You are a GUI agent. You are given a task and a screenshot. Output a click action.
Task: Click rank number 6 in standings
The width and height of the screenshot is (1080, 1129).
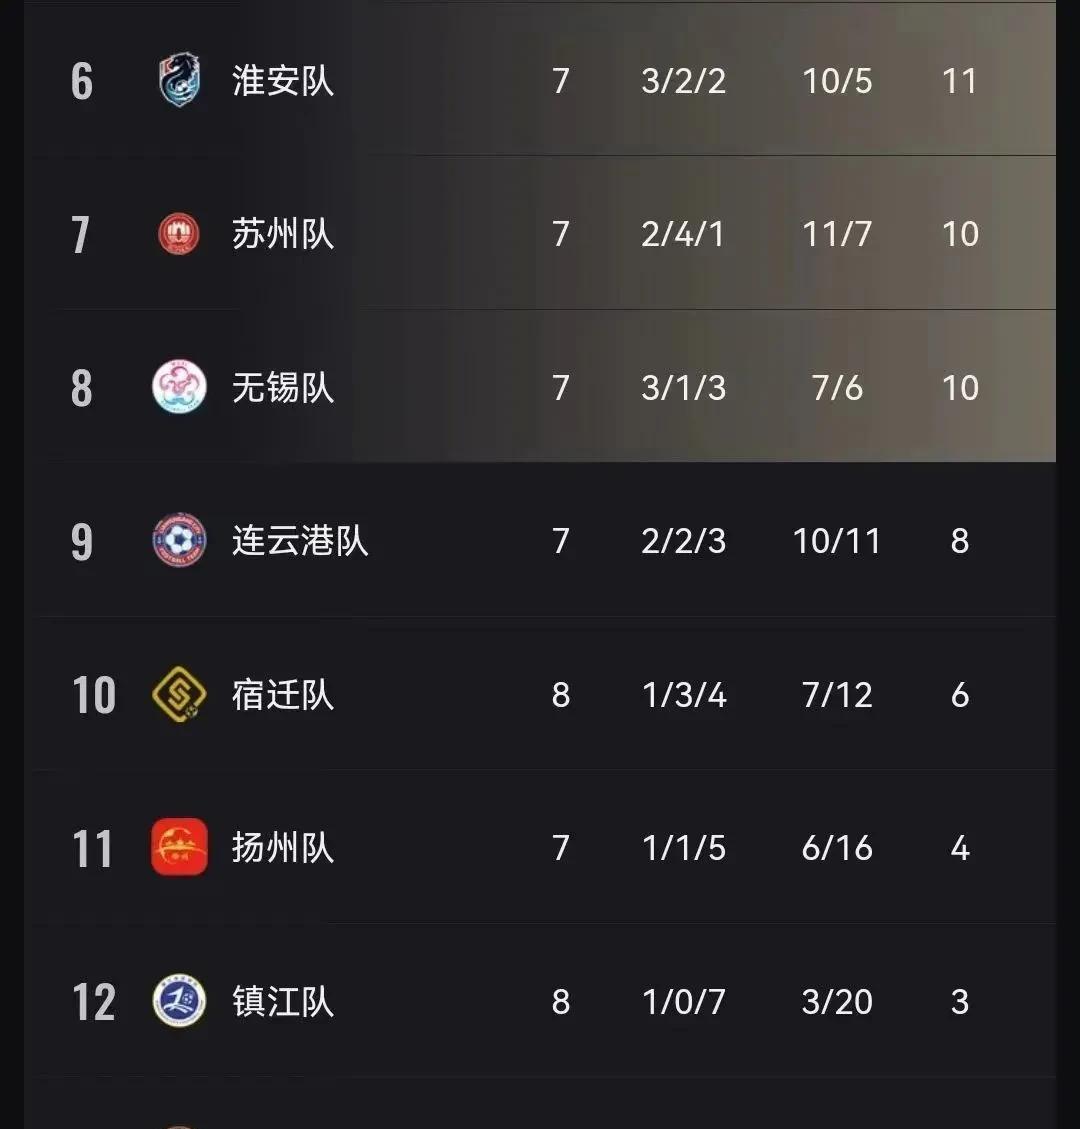point(82,82)
